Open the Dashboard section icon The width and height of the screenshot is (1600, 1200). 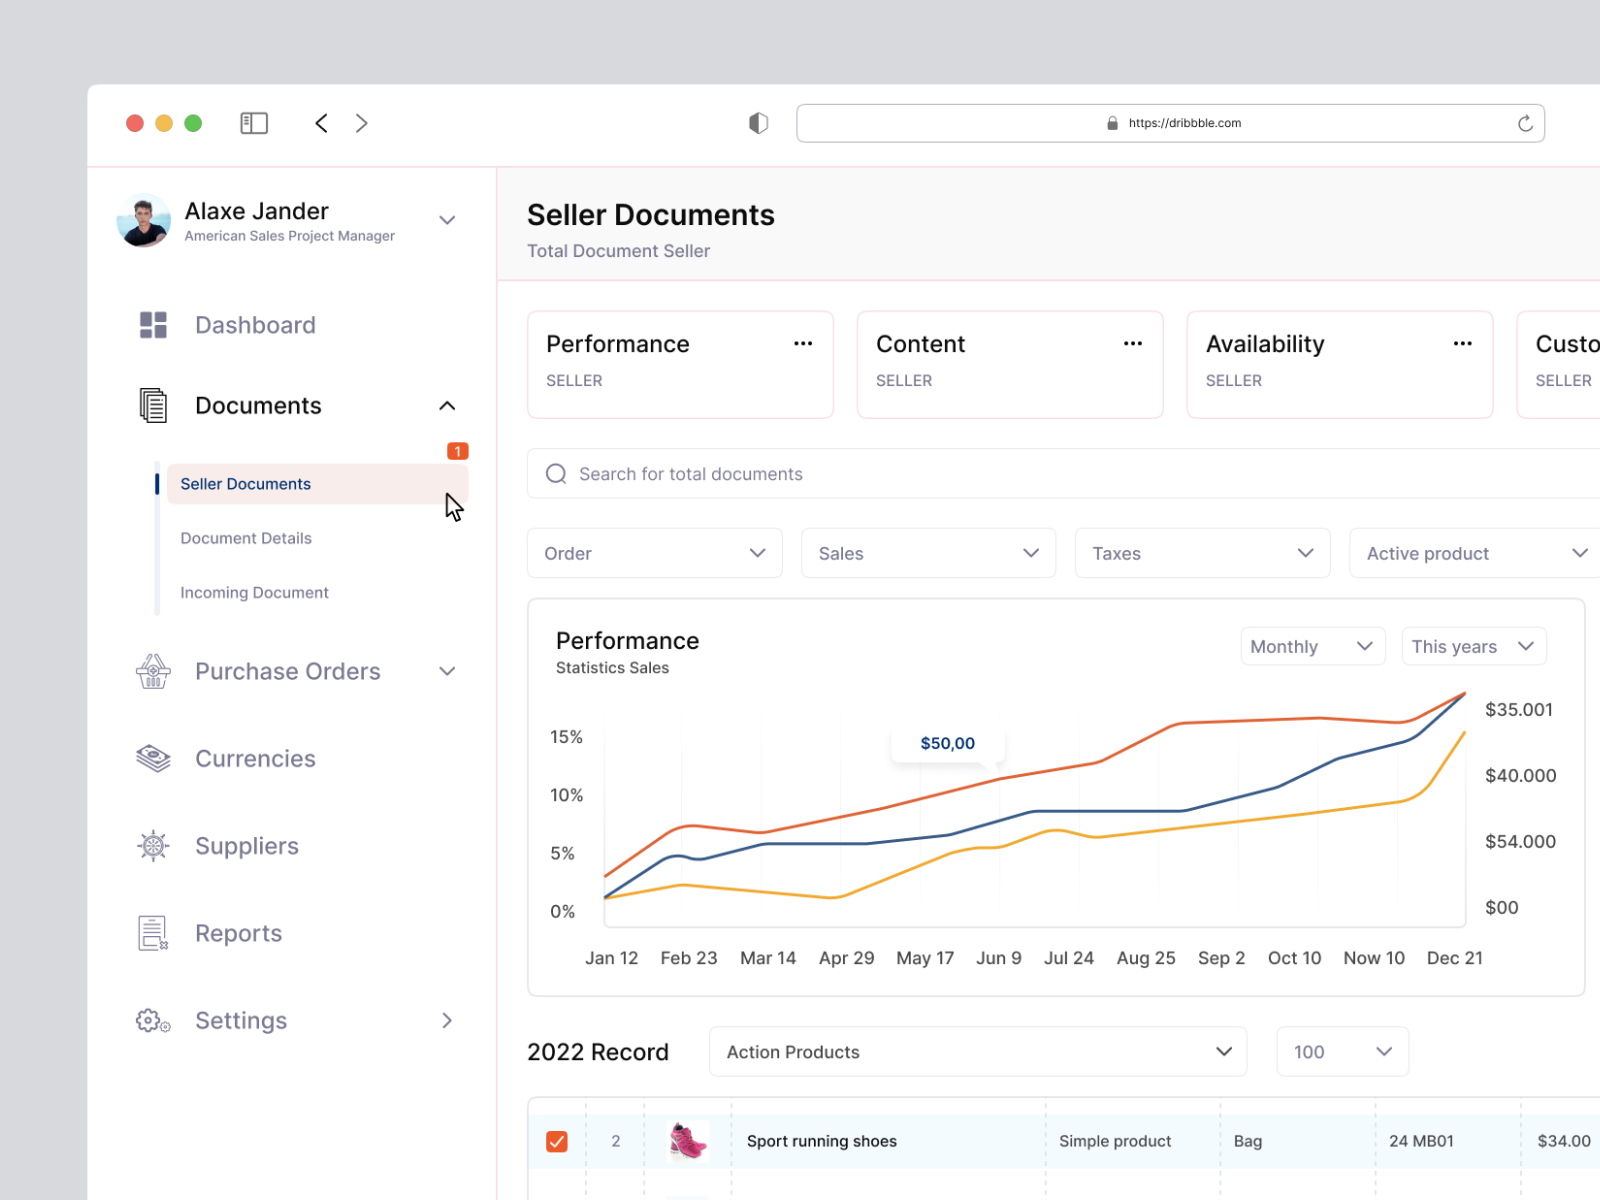(x=152, y=324)
